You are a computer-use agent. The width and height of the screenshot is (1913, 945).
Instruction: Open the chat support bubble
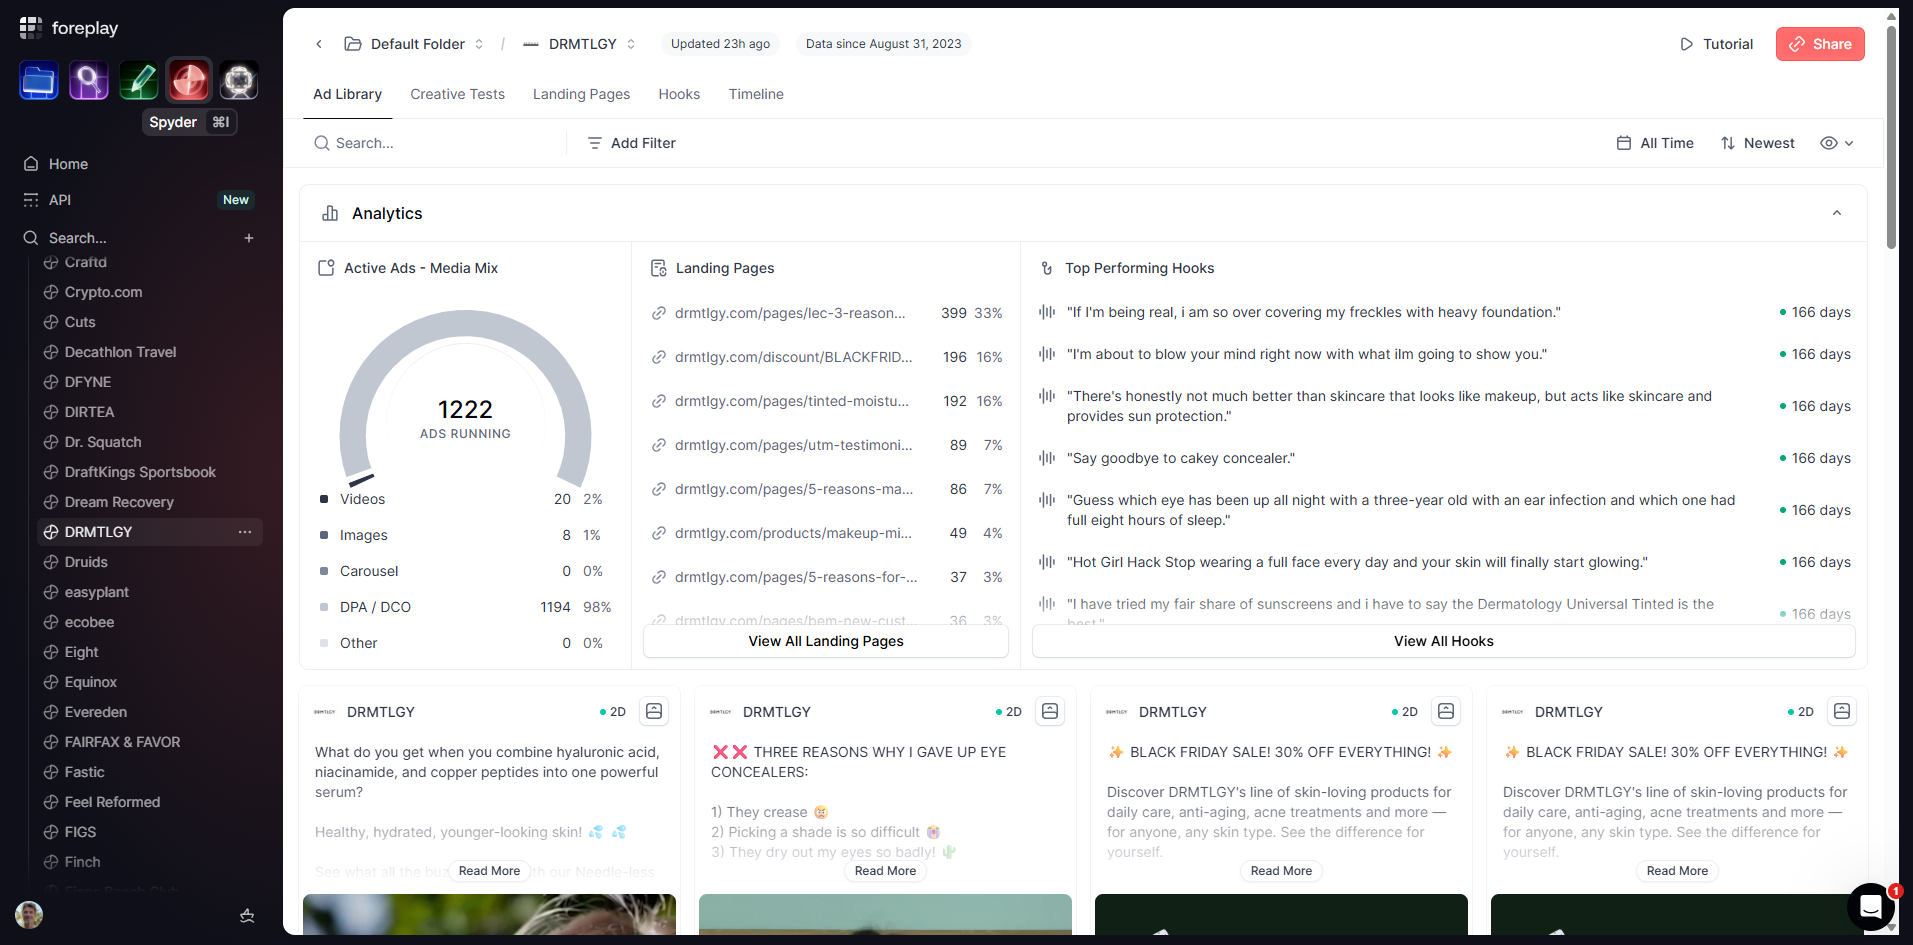coord(1870,907)
